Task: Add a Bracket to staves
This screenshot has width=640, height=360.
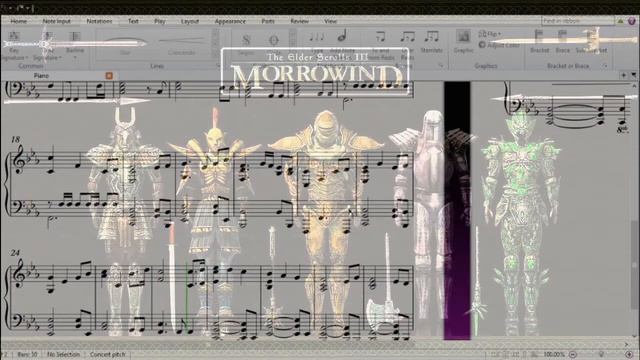Action: (540, 42)
